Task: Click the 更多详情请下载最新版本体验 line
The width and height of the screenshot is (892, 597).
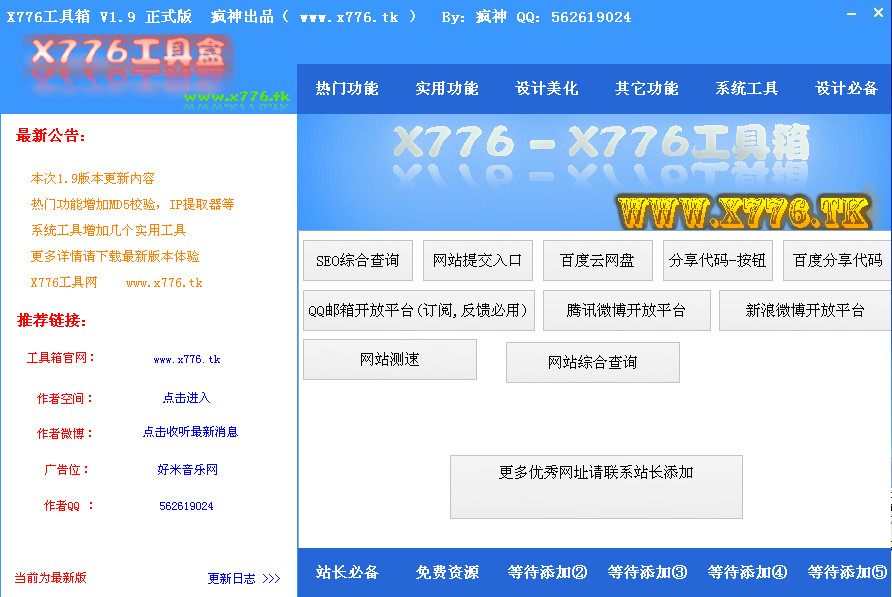Action: (115, 256)
